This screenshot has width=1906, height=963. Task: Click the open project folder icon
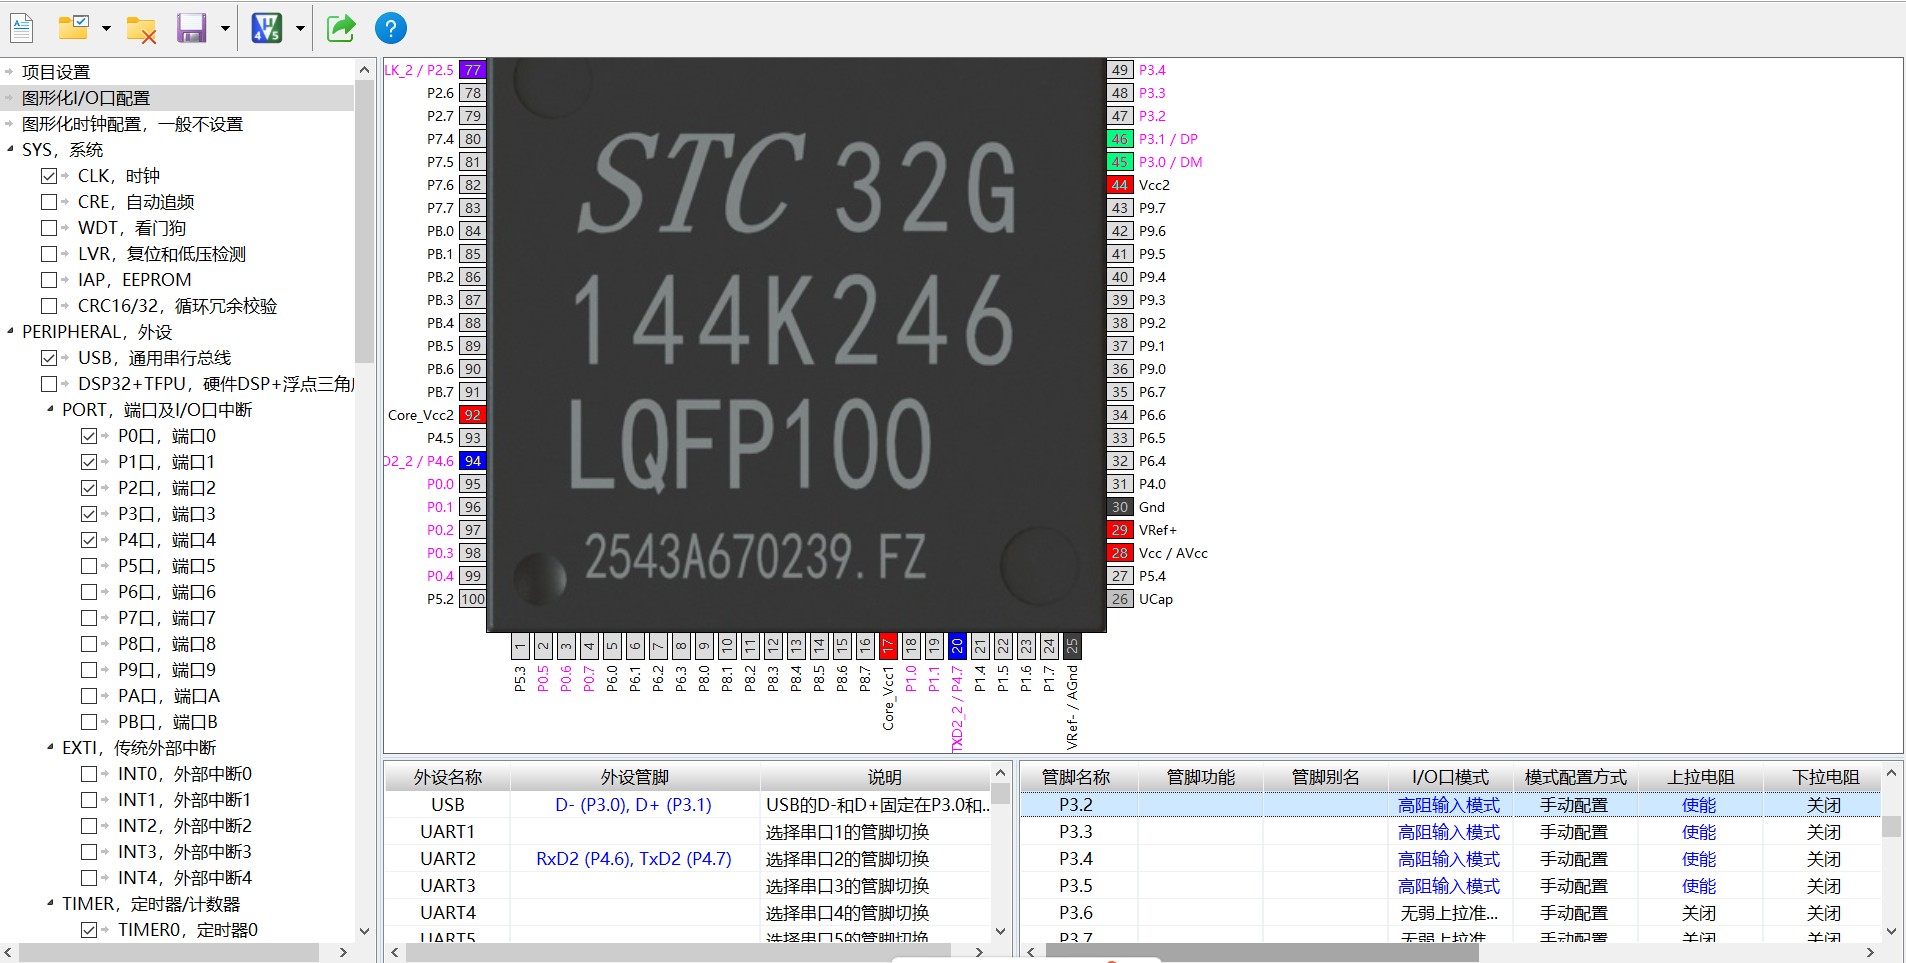73,28
